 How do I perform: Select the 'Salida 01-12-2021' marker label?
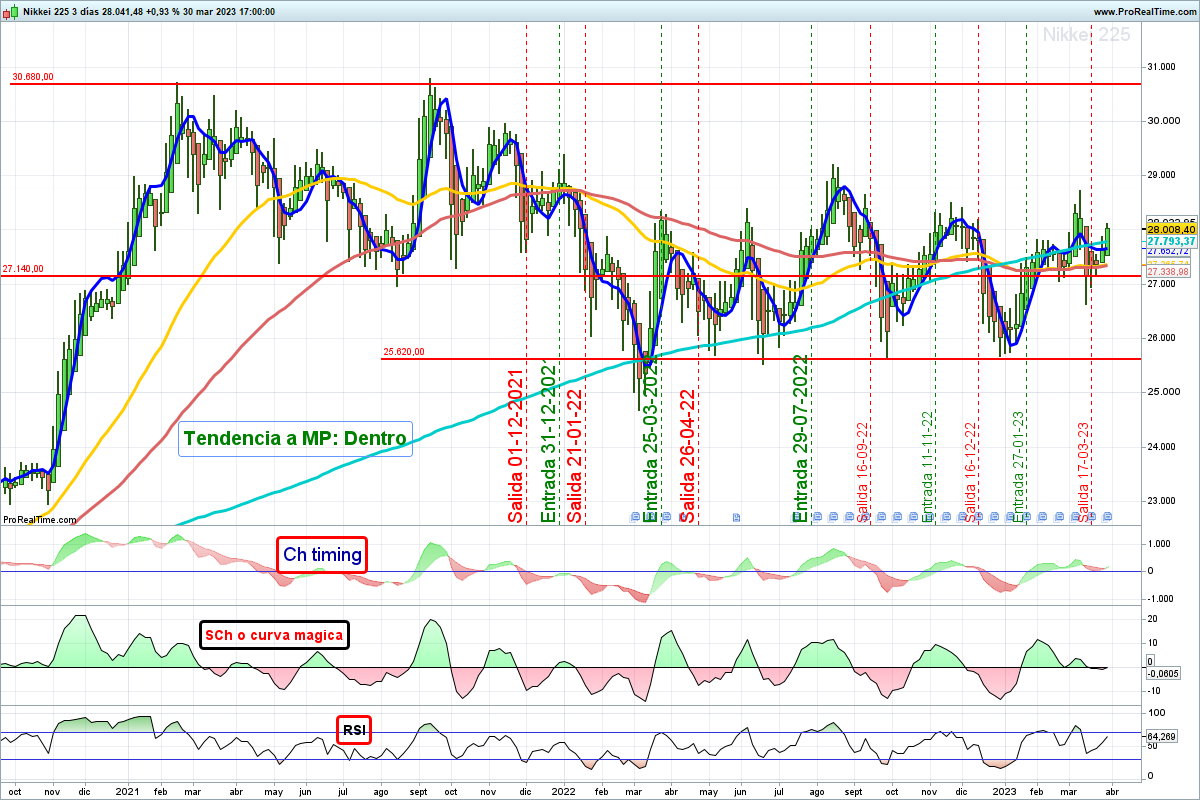[516, 446]
